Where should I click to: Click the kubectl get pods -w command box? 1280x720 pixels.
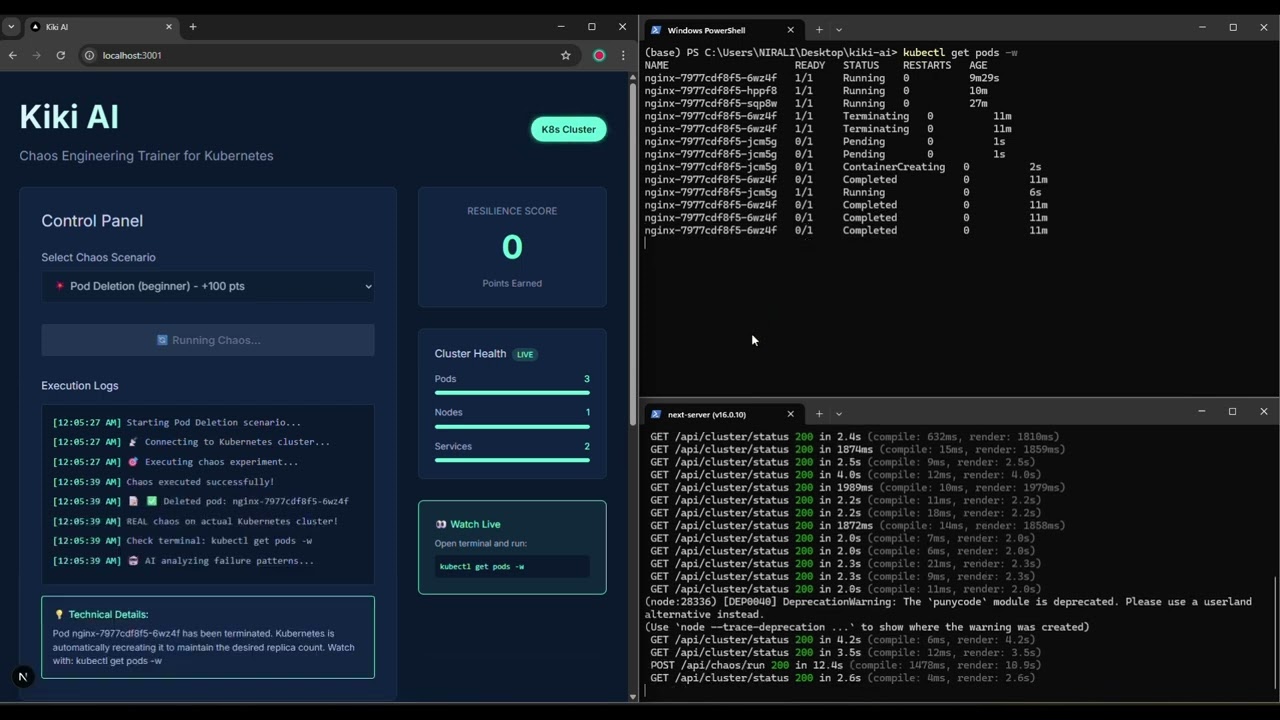(x=512, y=566)
